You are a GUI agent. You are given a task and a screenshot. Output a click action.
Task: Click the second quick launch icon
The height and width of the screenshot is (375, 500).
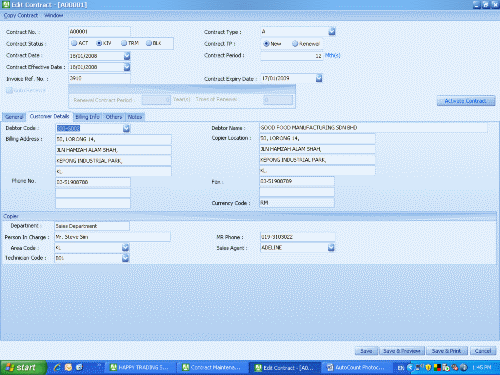[x=68, y=367]
